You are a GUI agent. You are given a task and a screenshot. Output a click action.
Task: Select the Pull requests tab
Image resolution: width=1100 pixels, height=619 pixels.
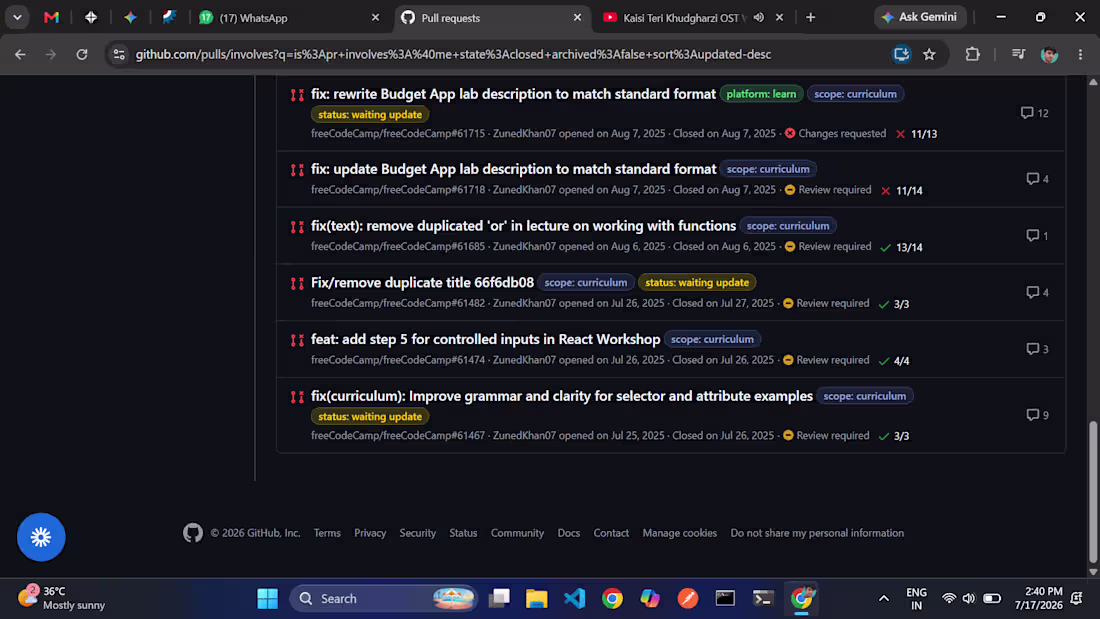[491, 18]
